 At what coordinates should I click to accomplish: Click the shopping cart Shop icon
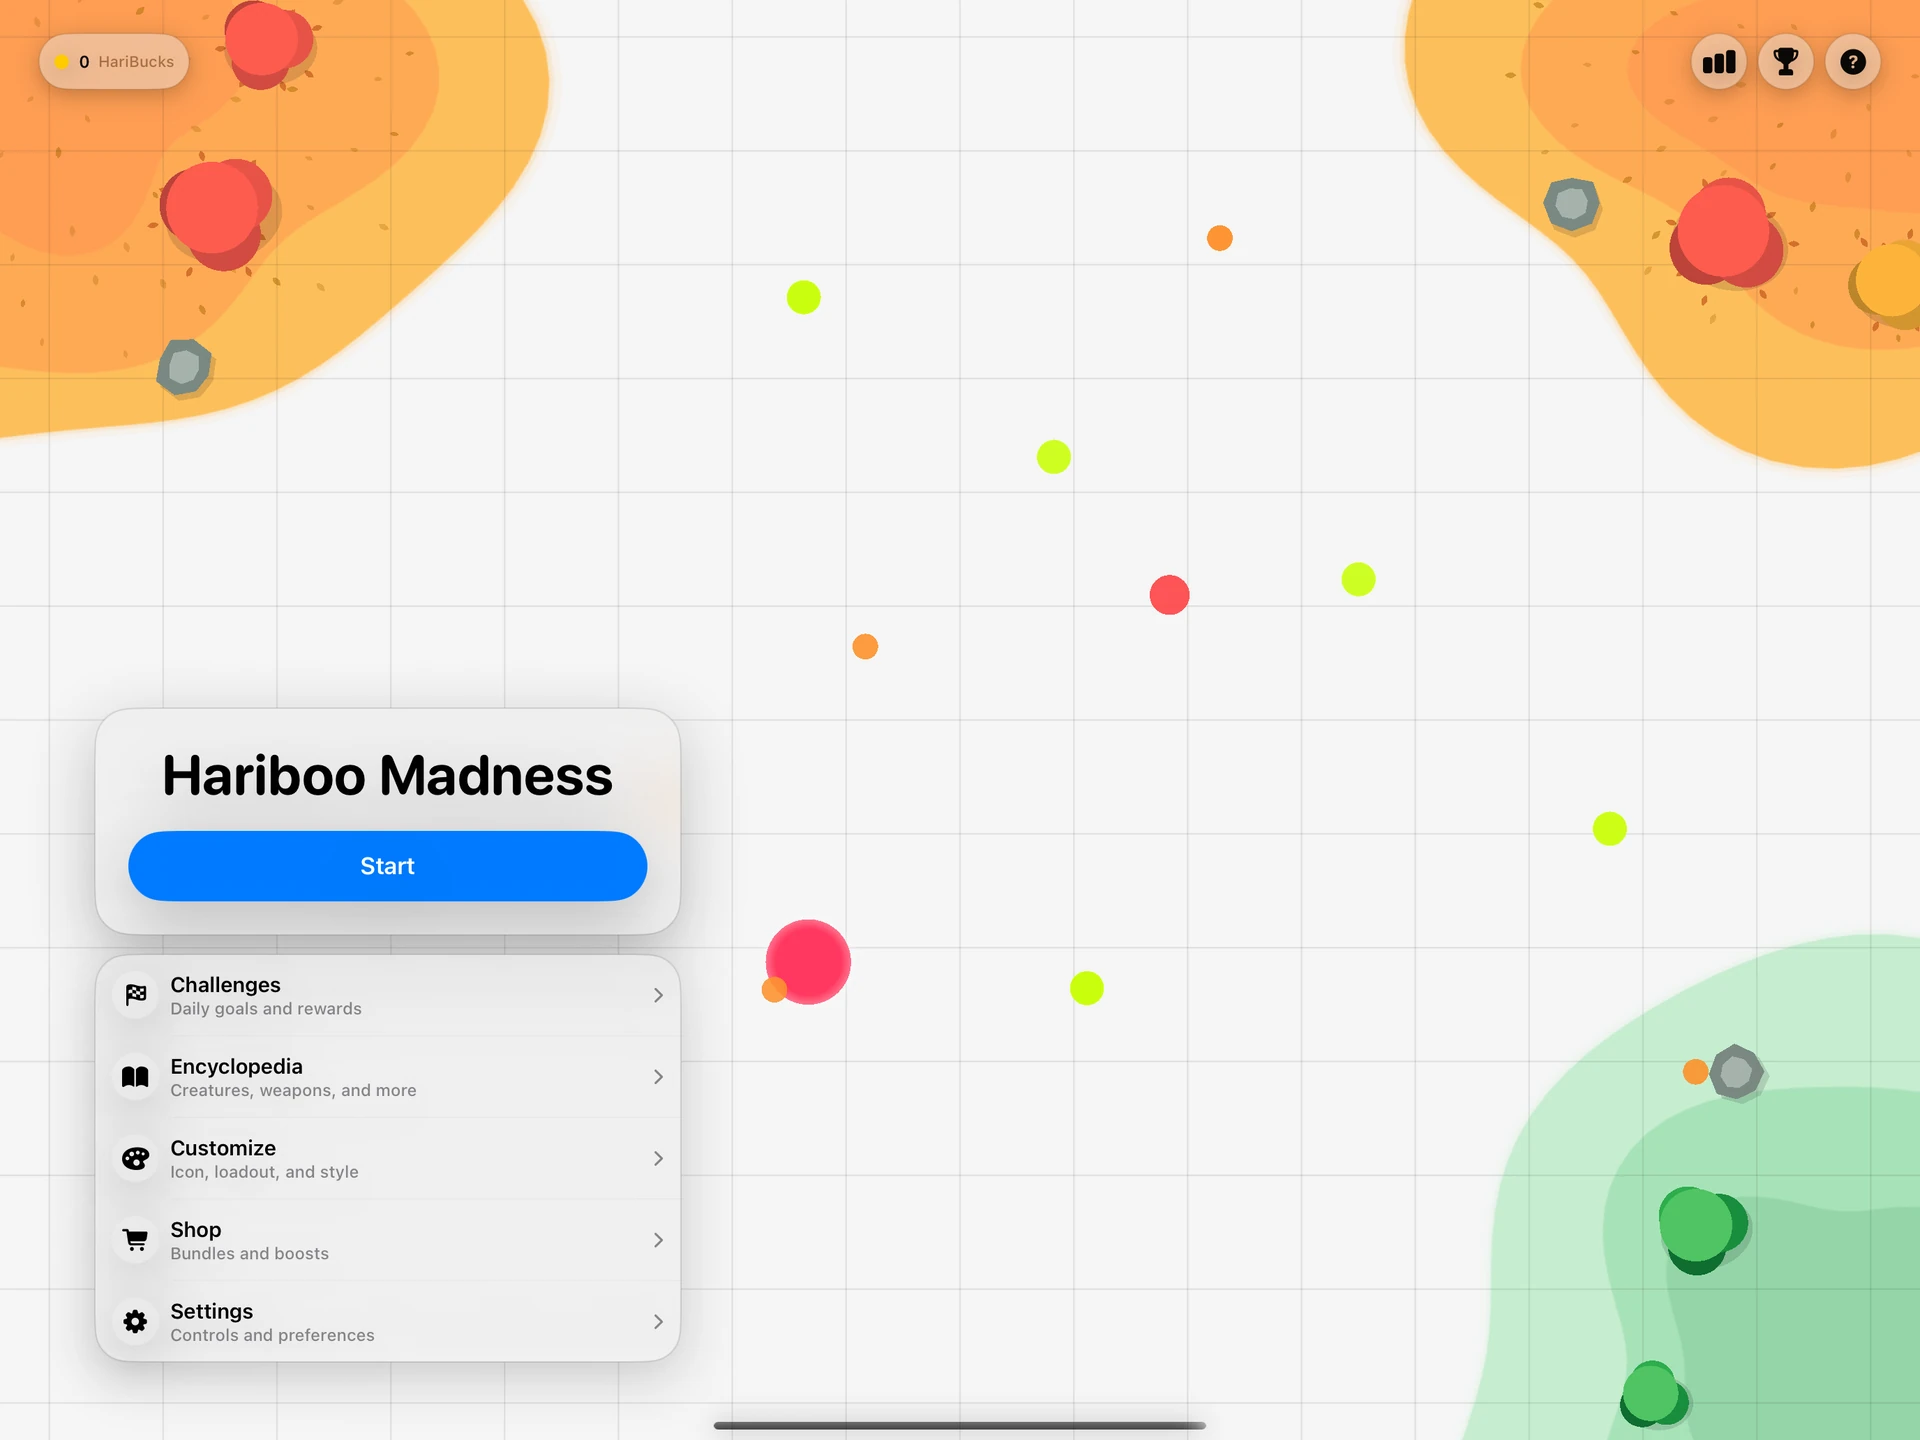coord(136,1240)
